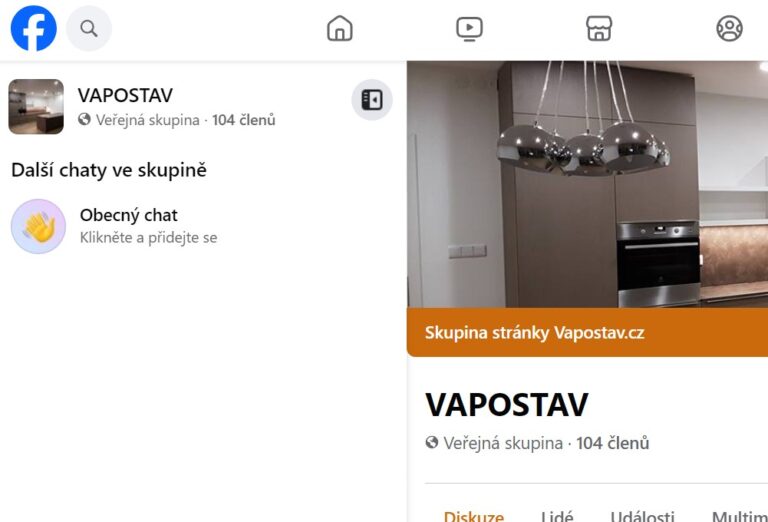Click the waving hand chat avatar
This screenshot has width=768, height=522.
pos(38,226)
